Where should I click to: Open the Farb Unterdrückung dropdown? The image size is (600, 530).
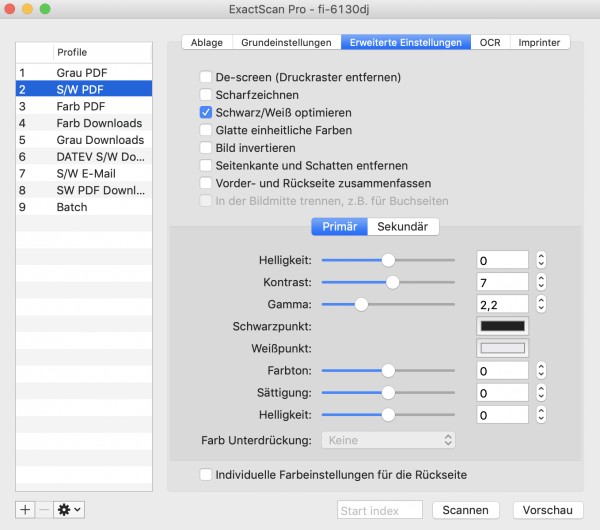click(388, 440)
